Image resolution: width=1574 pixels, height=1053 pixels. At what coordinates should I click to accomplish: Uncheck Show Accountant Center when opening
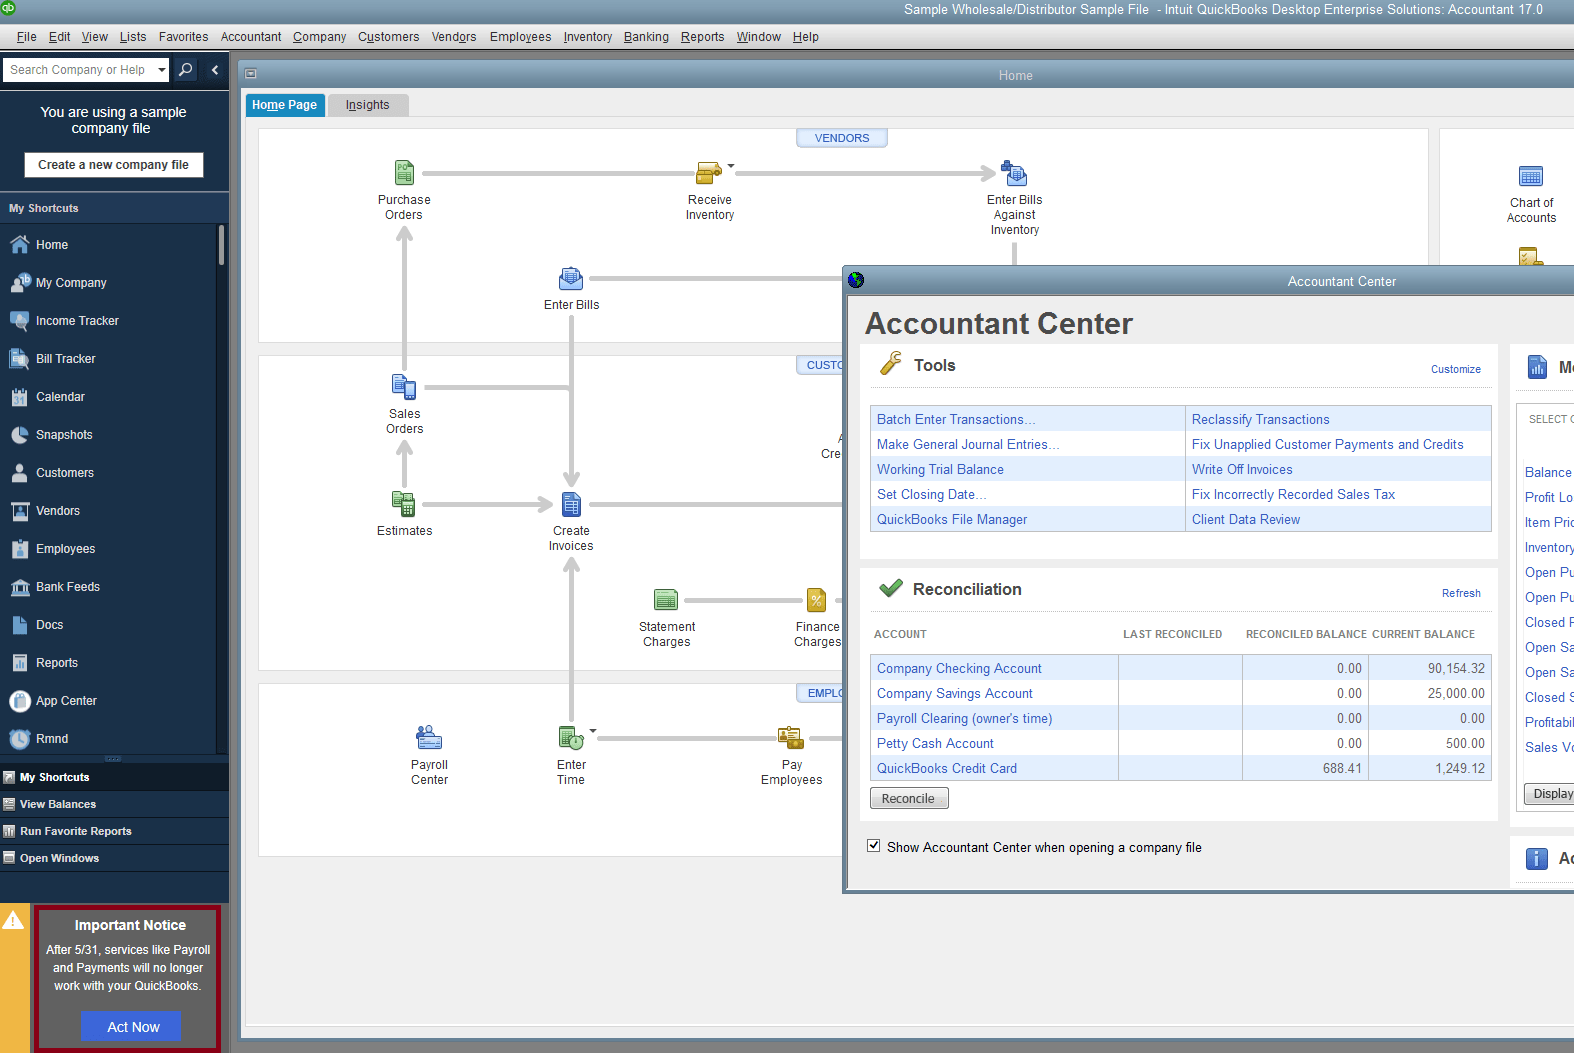[874, 846]
